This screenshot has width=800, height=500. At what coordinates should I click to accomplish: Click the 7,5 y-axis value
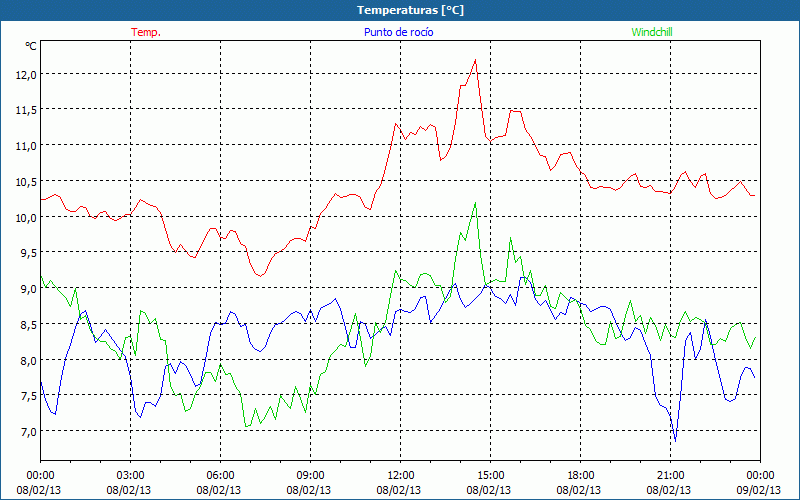[29, 396]
